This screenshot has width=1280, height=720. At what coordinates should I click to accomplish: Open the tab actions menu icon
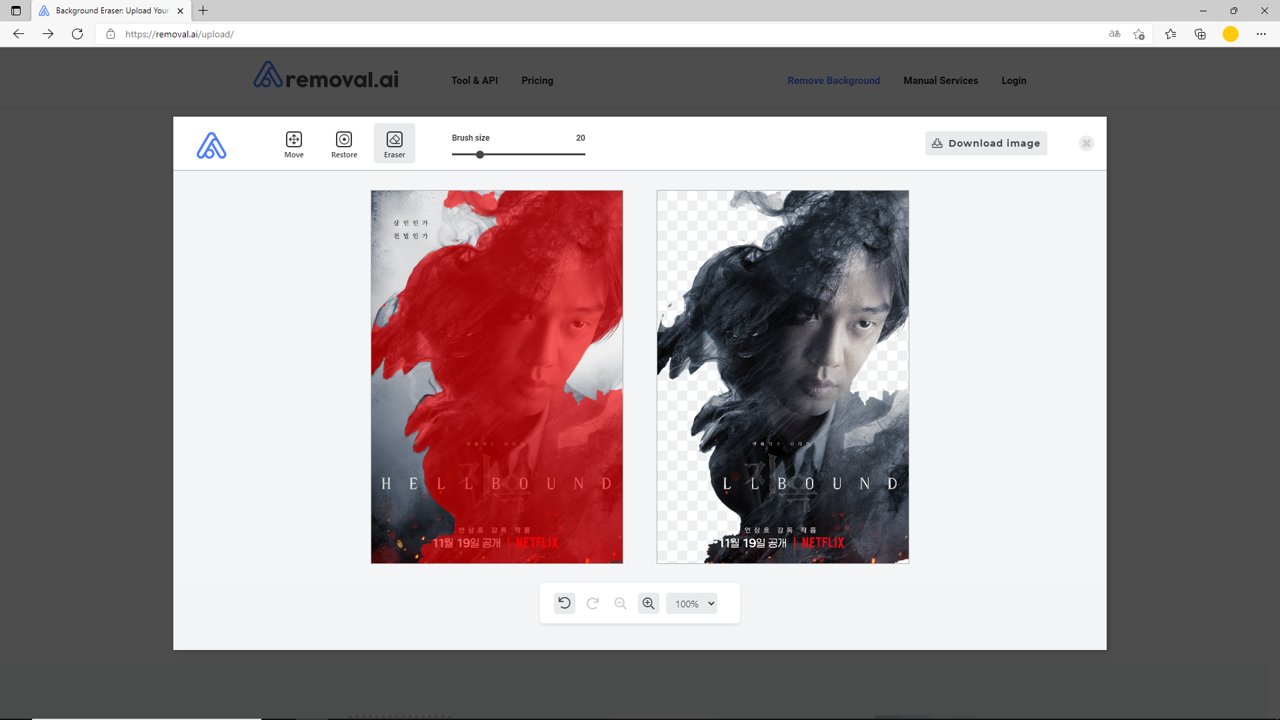pyautogui.click(x=15, y=11)
